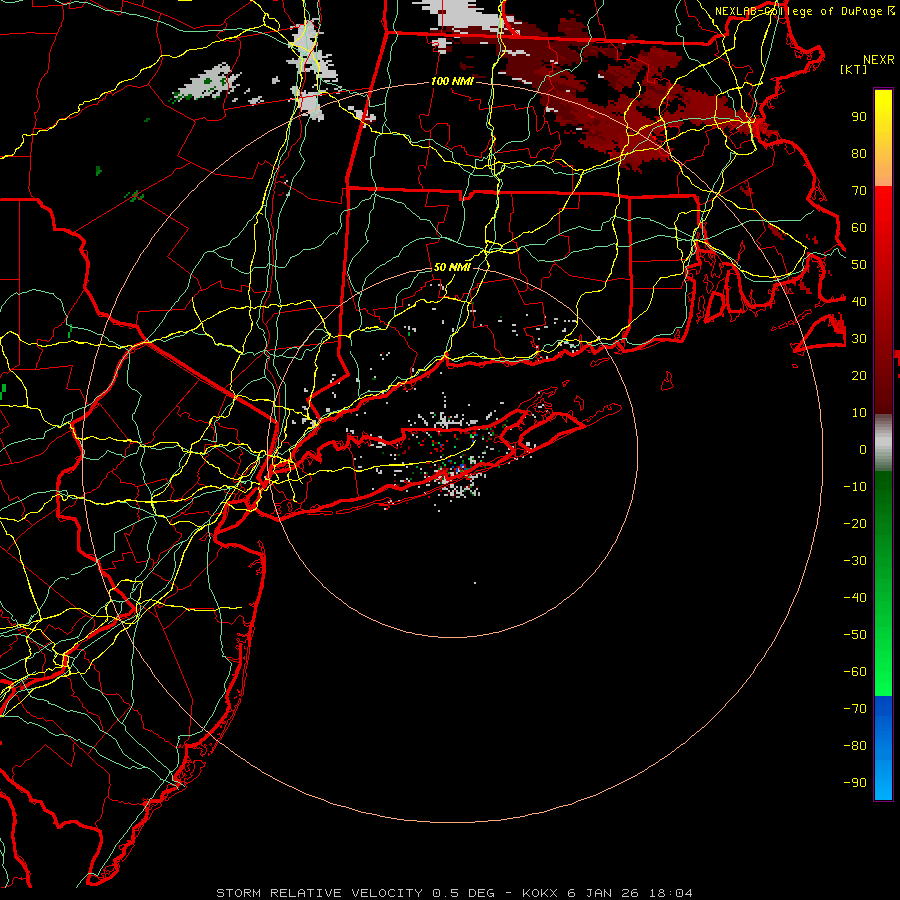This screenshot has height=900, width=900.
Task: Click the 50 NMI range ring label
Action: pyautogui.click(x=452, y=267)
